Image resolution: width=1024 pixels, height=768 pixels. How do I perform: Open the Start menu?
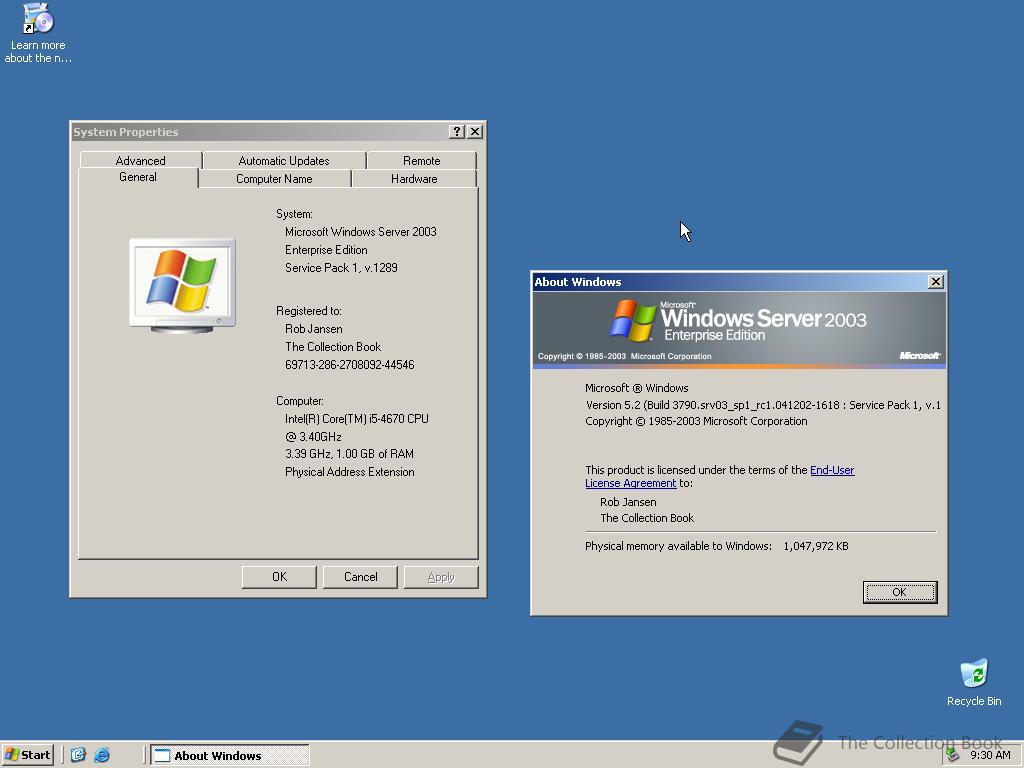coord(28,755)
